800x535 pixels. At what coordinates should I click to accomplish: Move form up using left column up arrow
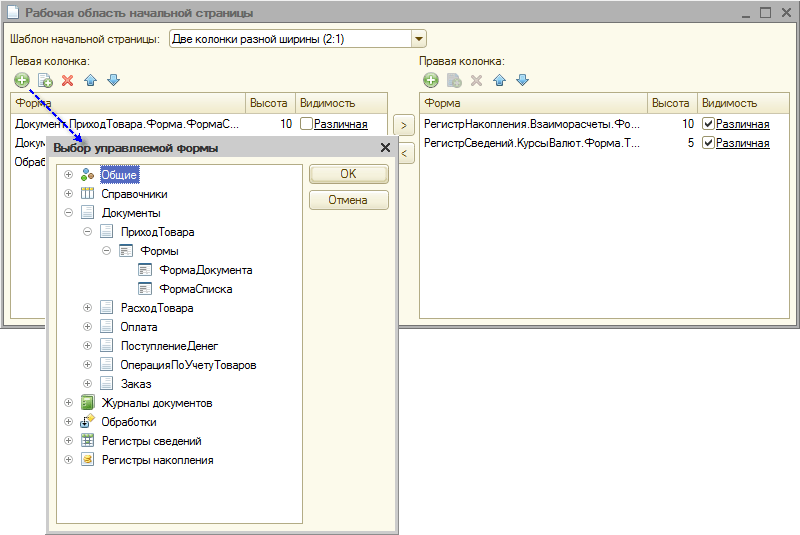(91, 80)
